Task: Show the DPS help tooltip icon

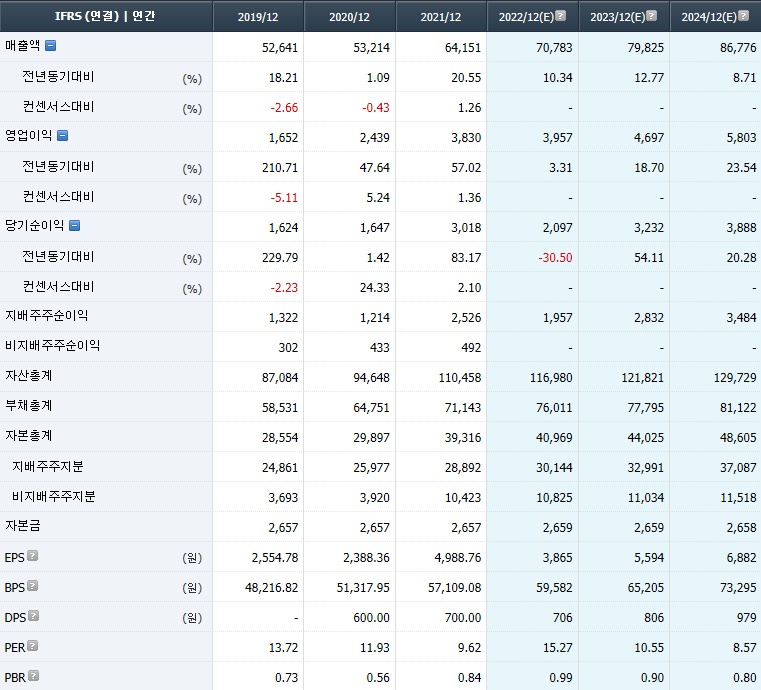Action: (33, 616)
